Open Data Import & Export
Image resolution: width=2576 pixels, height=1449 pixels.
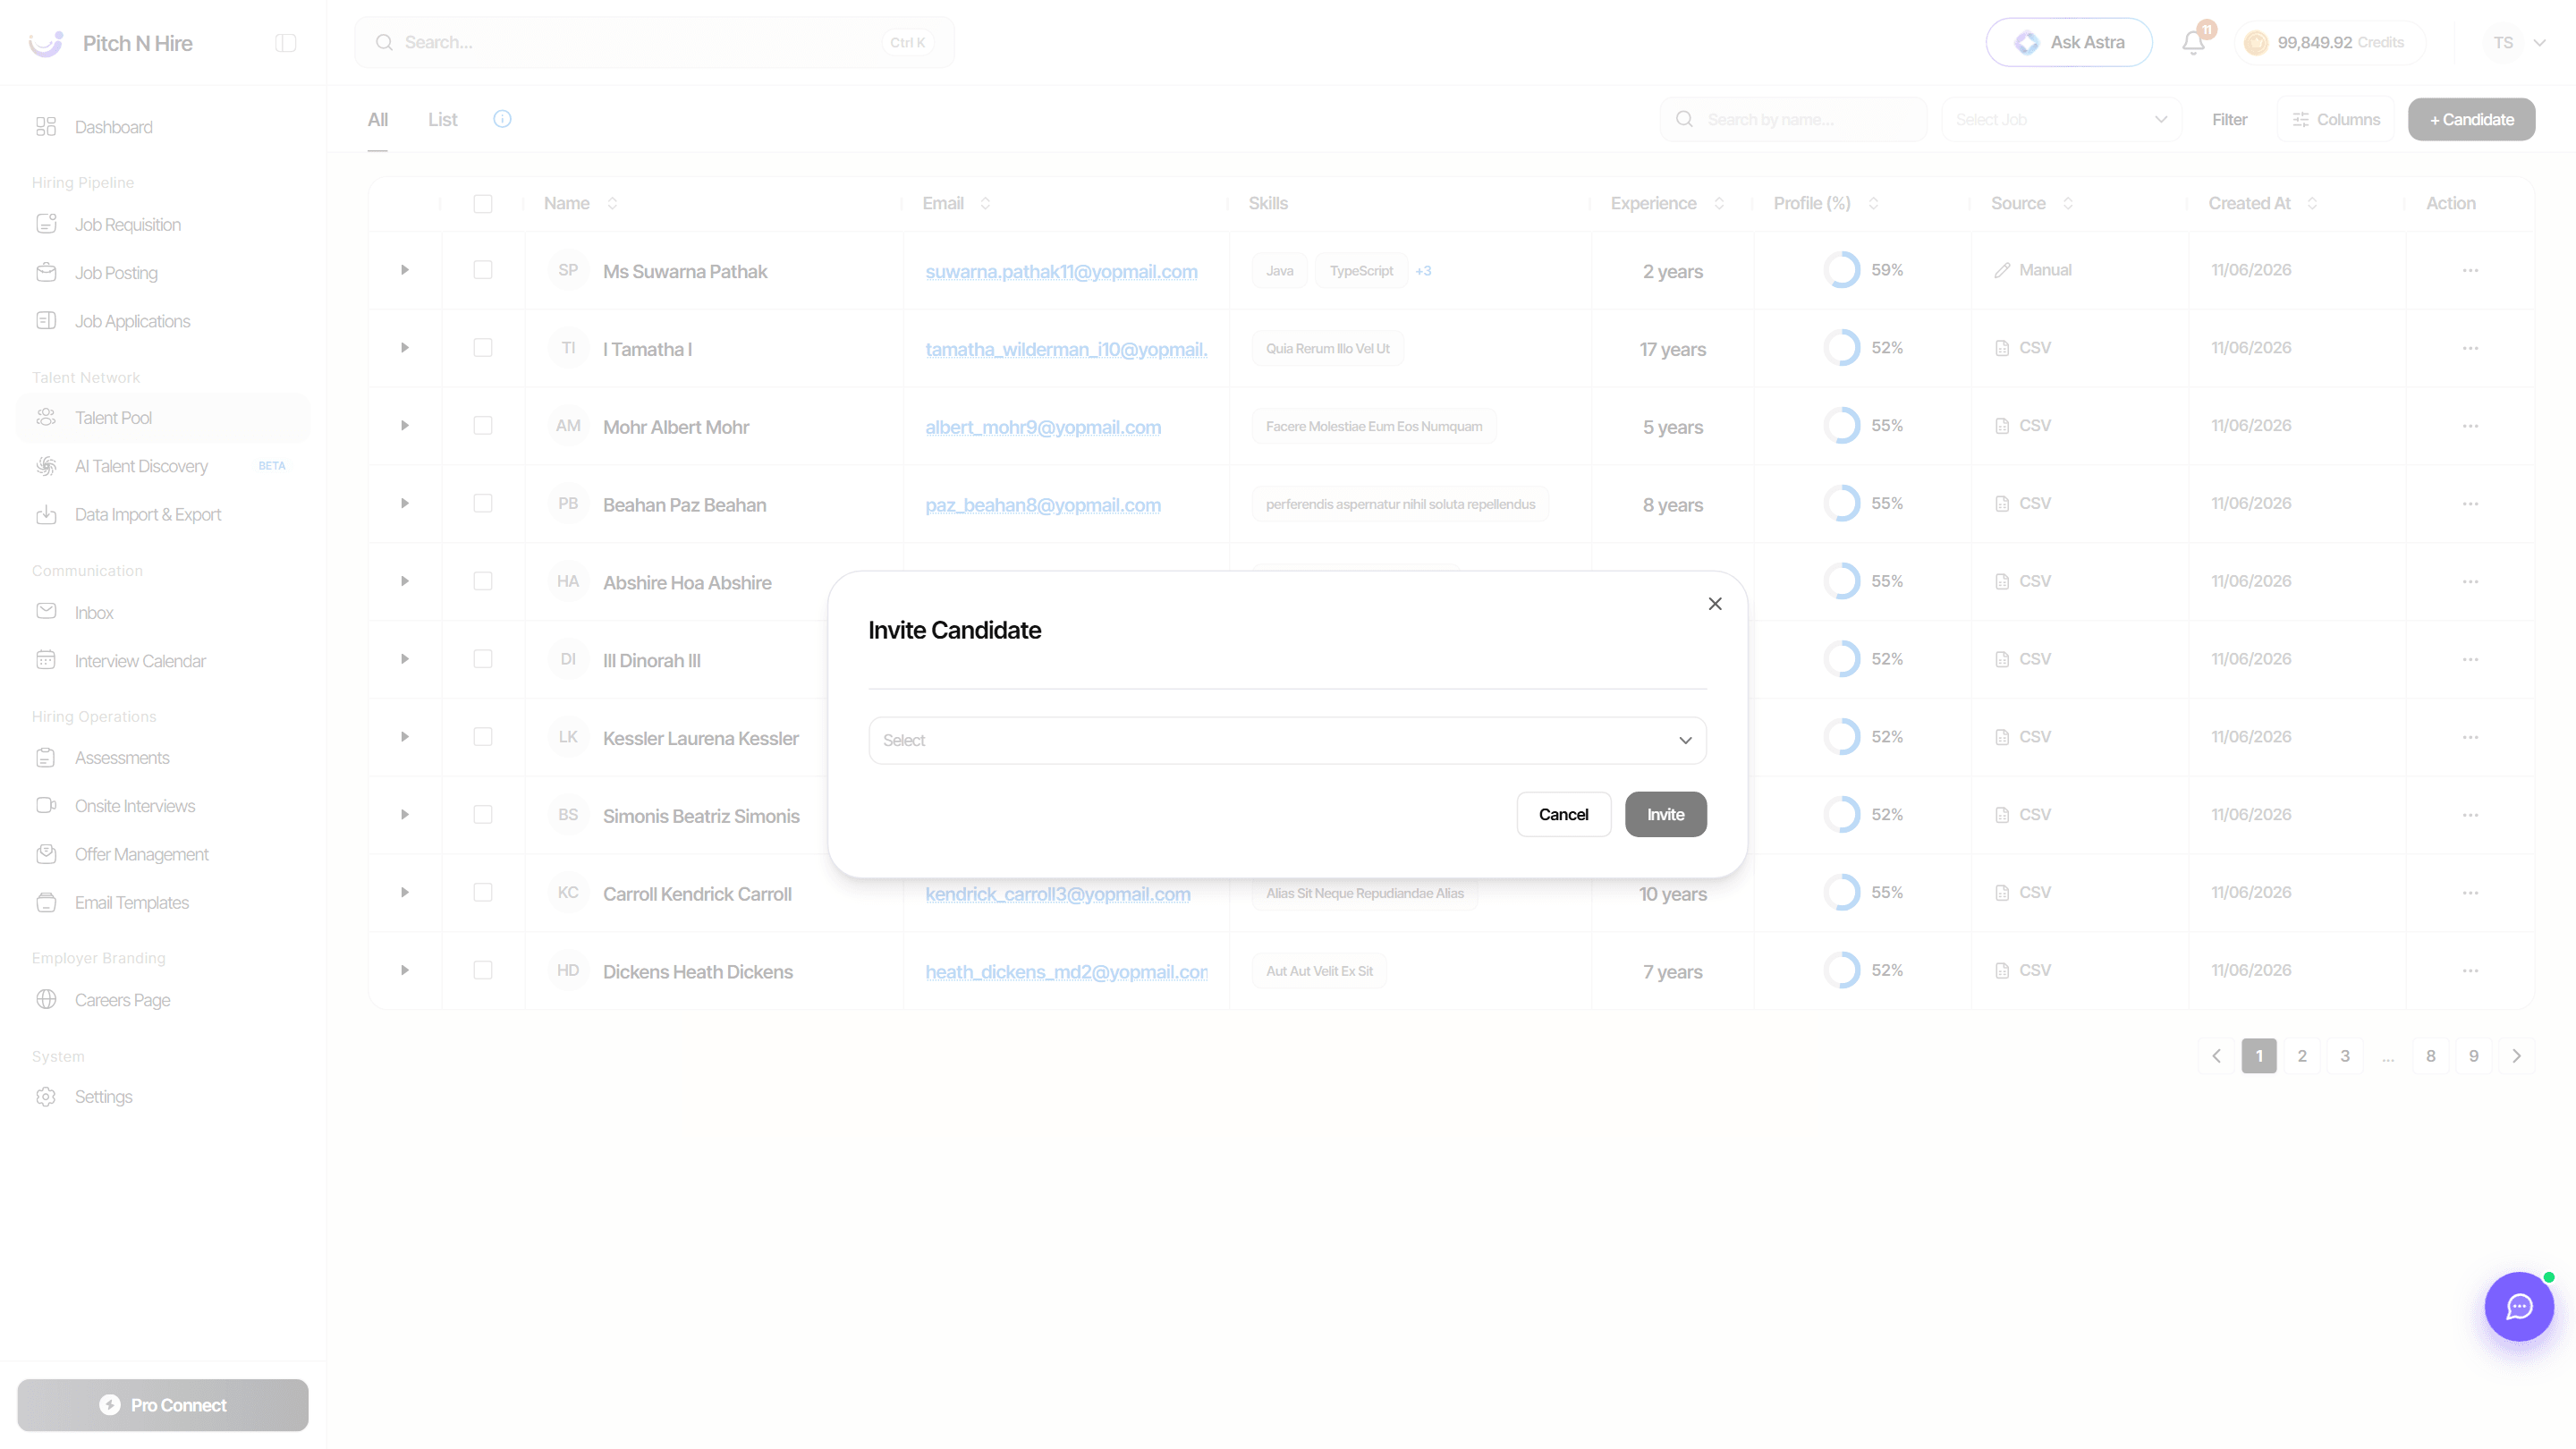coord(163,514)
